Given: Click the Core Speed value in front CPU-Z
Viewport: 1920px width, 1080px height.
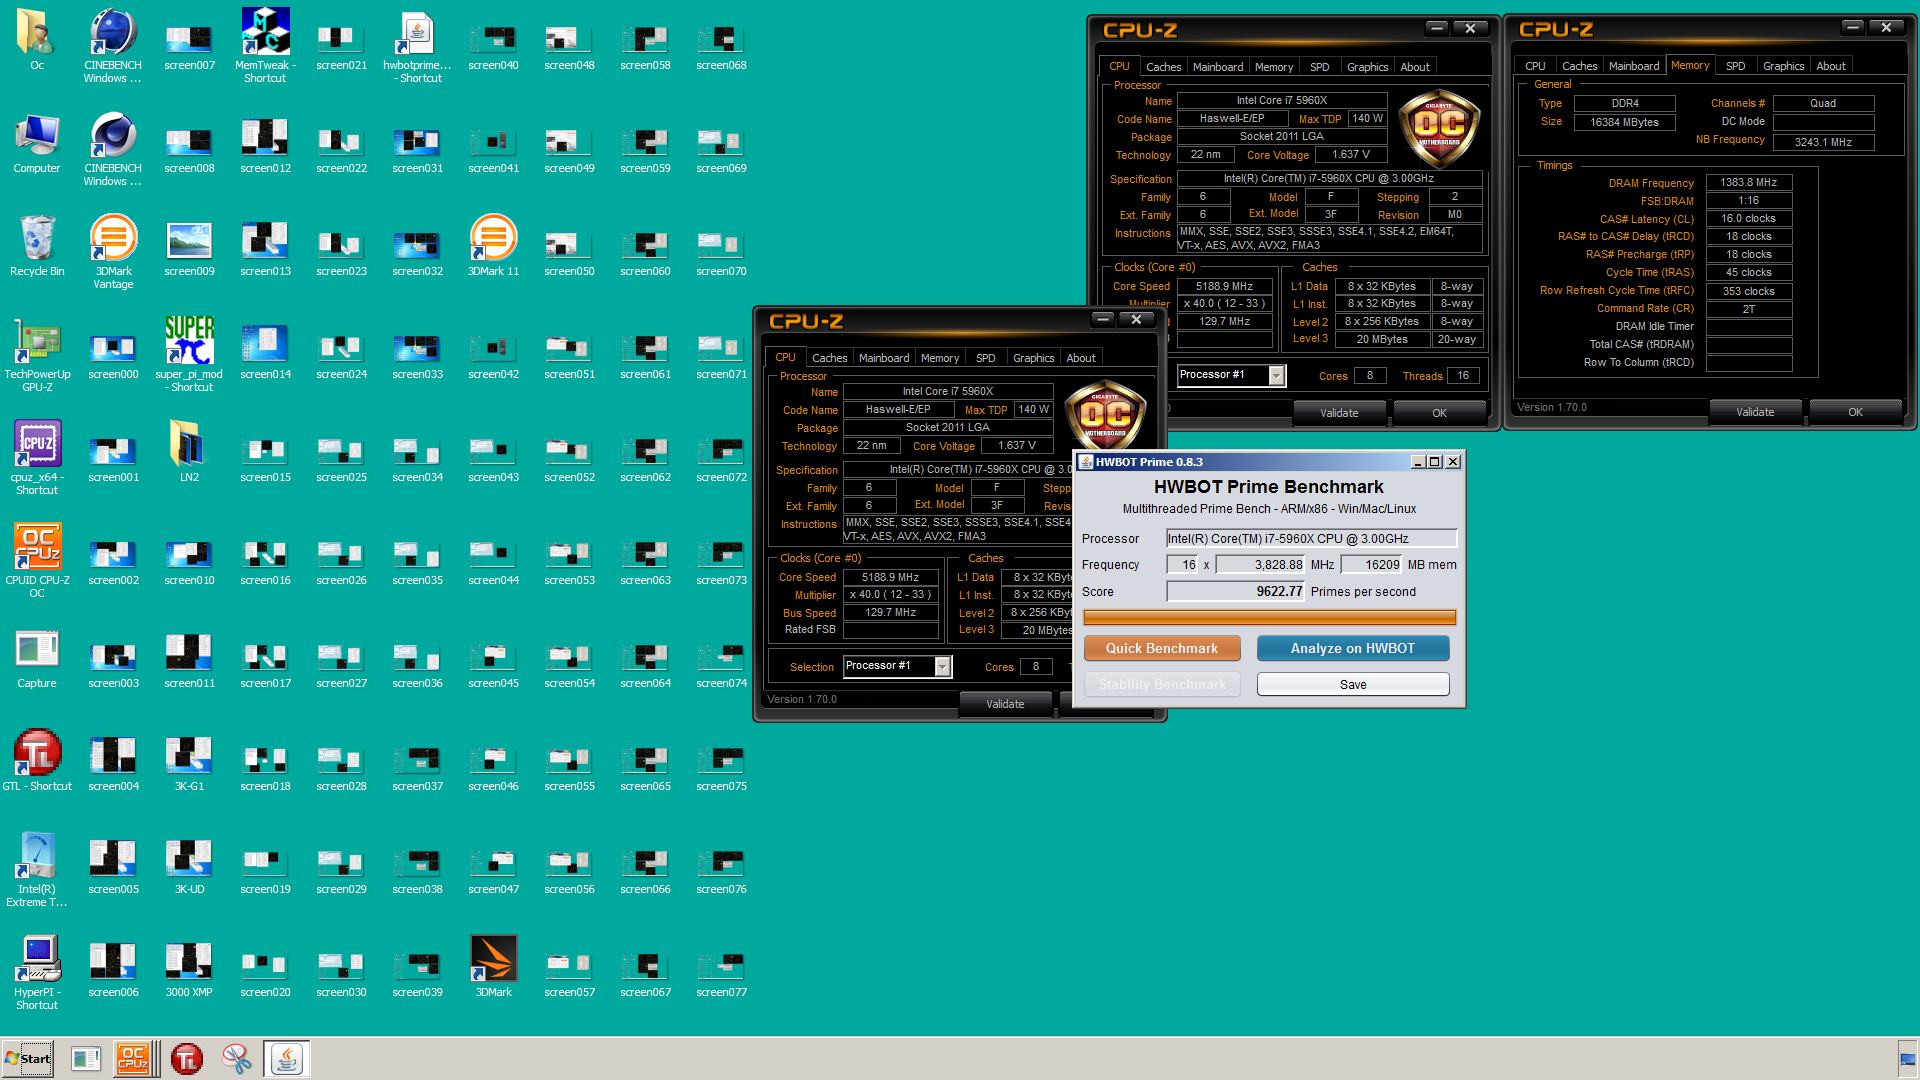Looking at the screenshot, I should (x=890, y=577).
